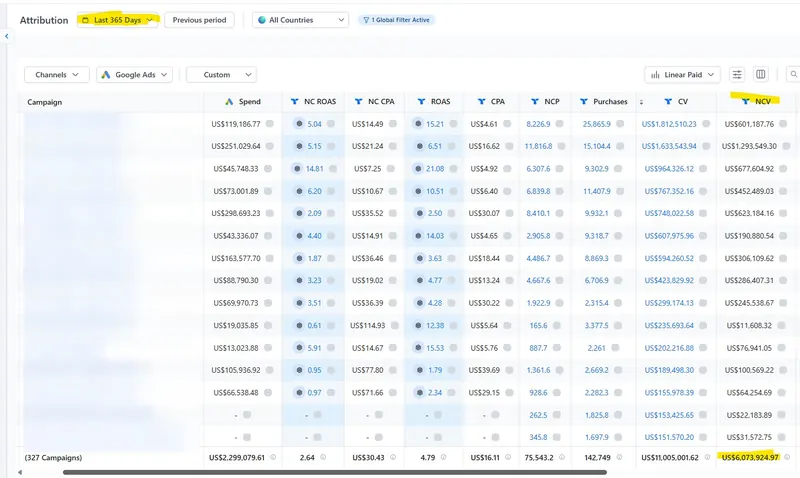Click the dark indicator left of NC ROAS 14.81
Viewport: 800px width, 478px height.
pos(297,168)
